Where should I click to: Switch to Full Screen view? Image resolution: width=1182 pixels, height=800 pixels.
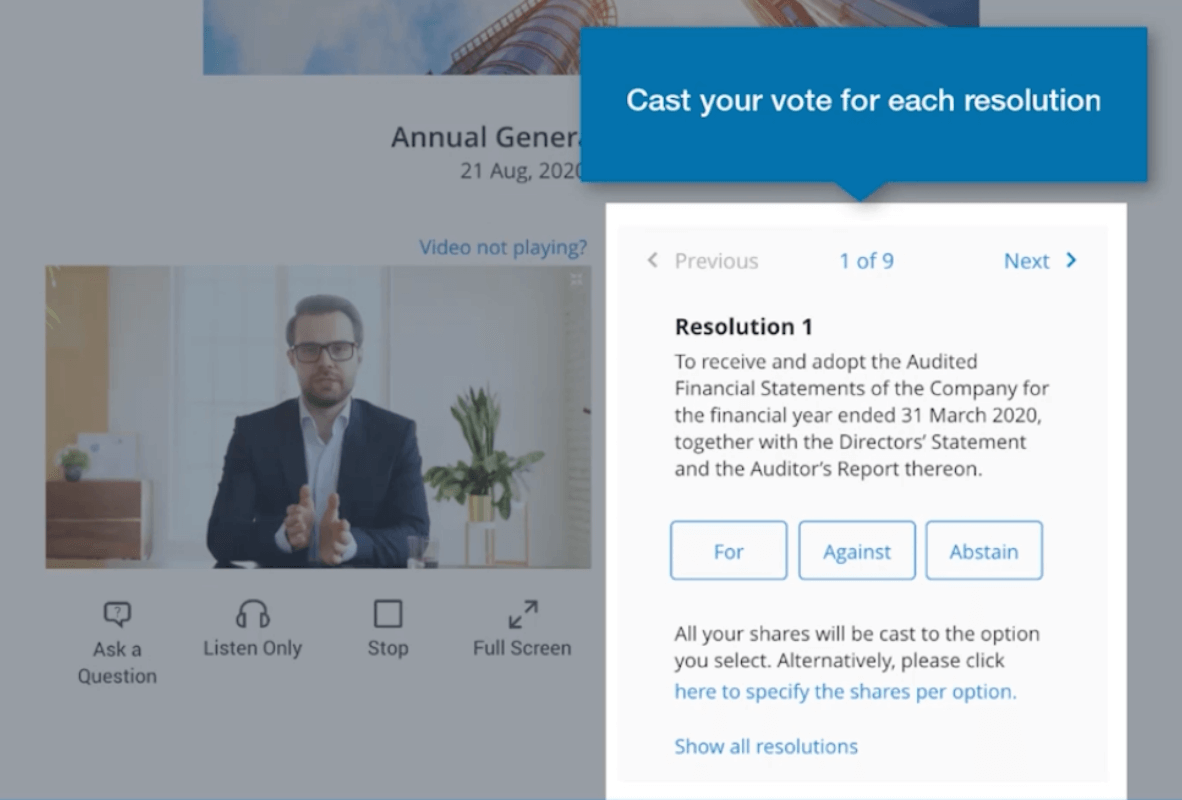[x=521, y=628]
